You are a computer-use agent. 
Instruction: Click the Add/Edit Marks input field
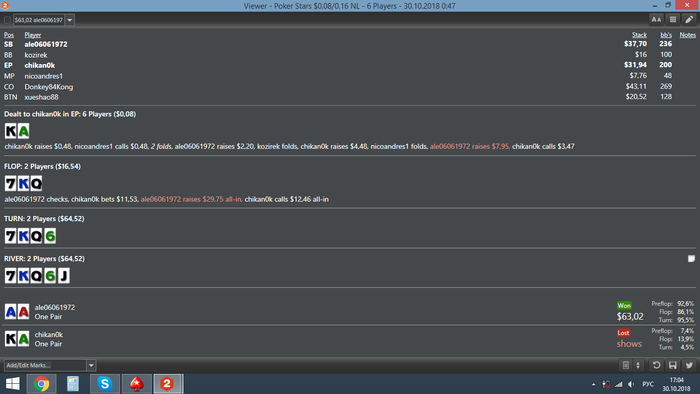click(45, 365)
